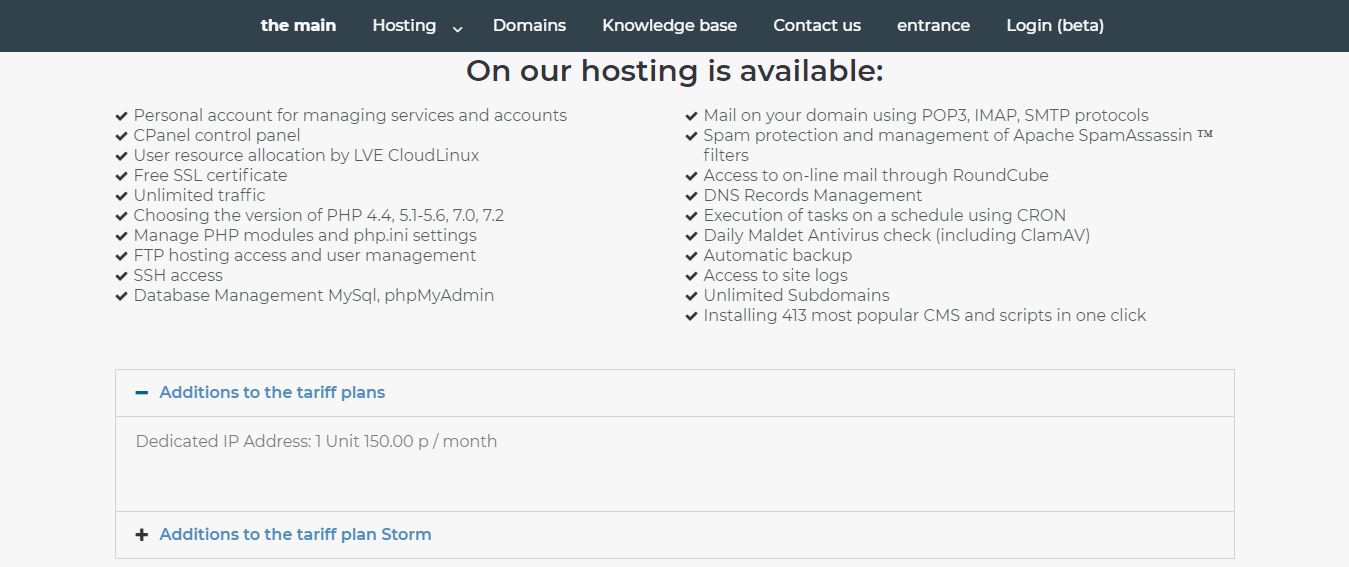Collapse the minus icon beside Additions to tariff plans
Screen dimensions: 1349x567
(142, 393)
